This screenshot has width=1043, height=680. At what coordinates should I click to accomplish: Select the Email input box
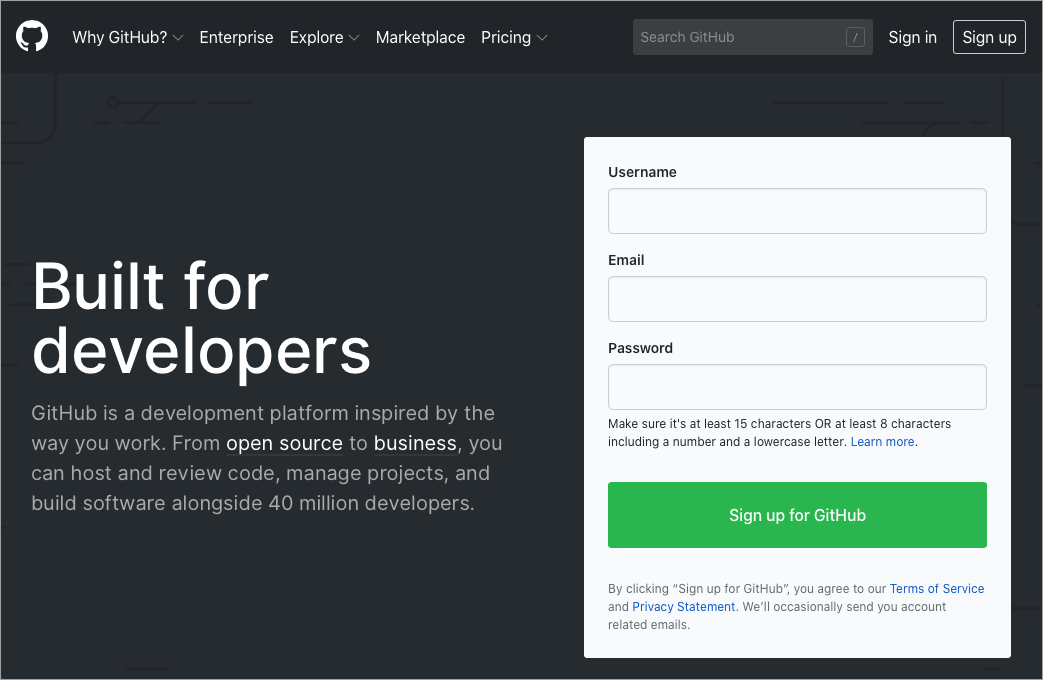797,299
